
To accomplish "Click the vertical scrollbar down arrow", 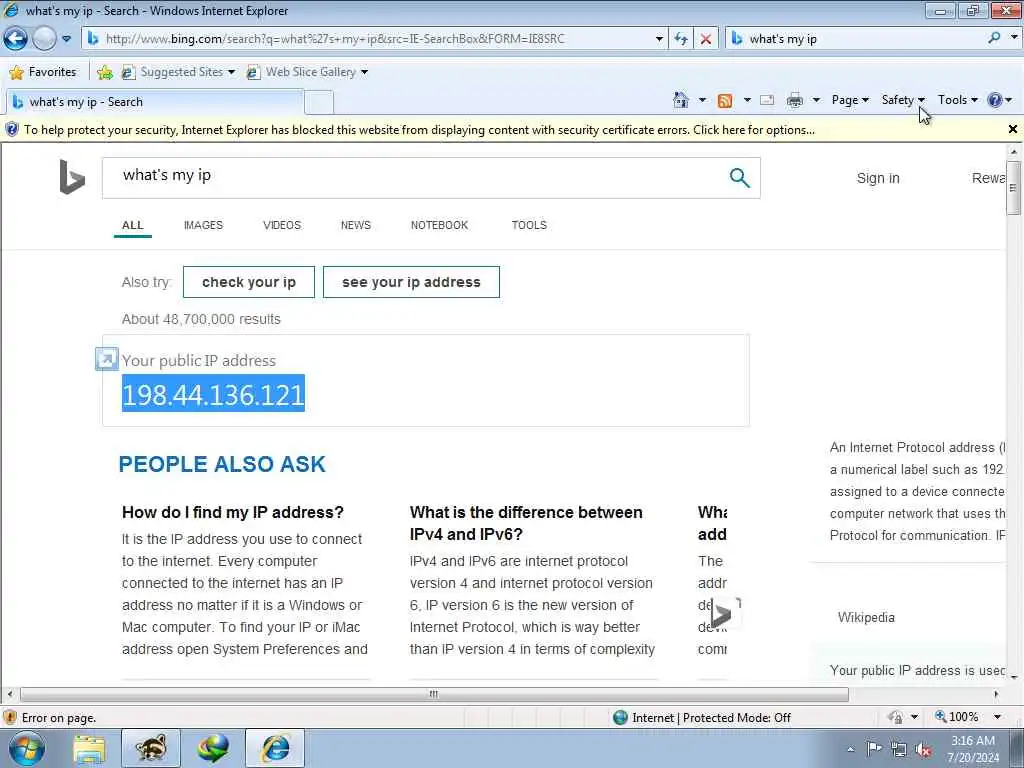I will [x=1013, y=677].
